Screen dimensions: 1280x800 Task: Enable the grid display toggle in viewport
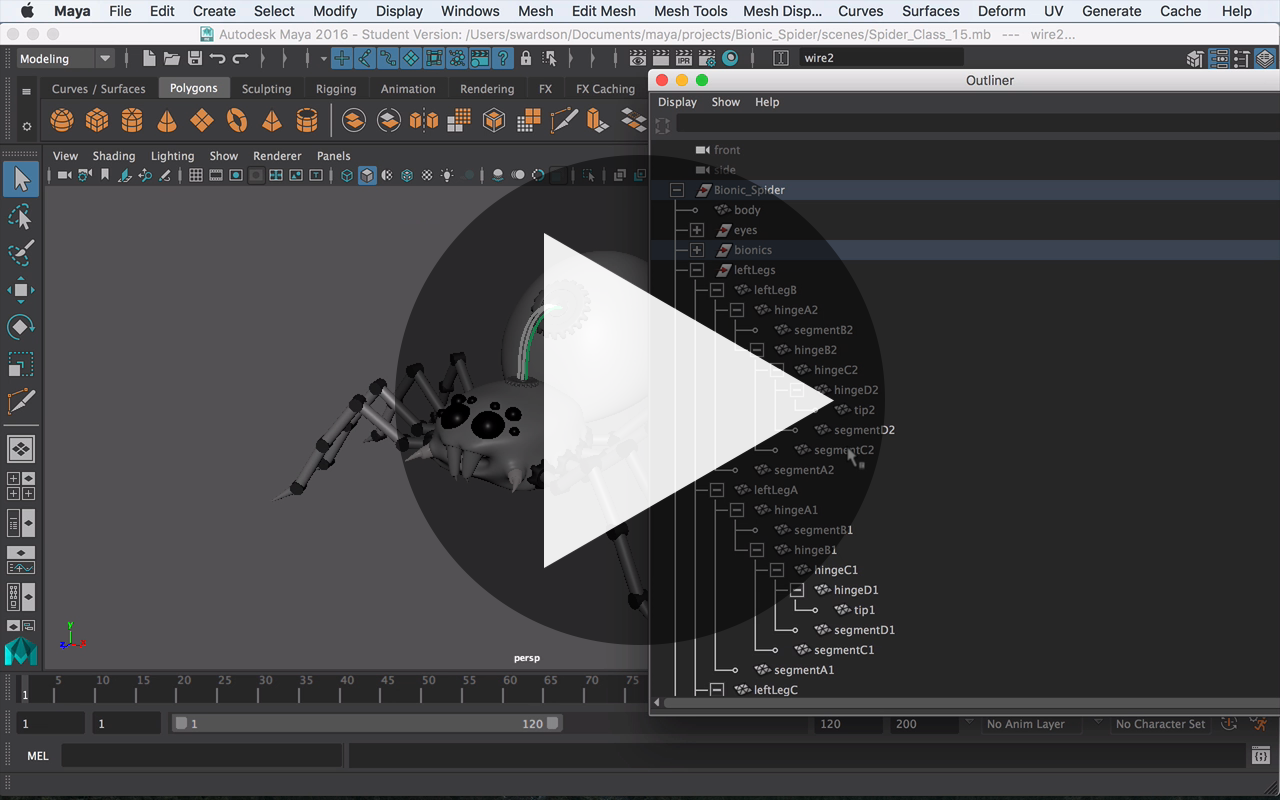196,175
